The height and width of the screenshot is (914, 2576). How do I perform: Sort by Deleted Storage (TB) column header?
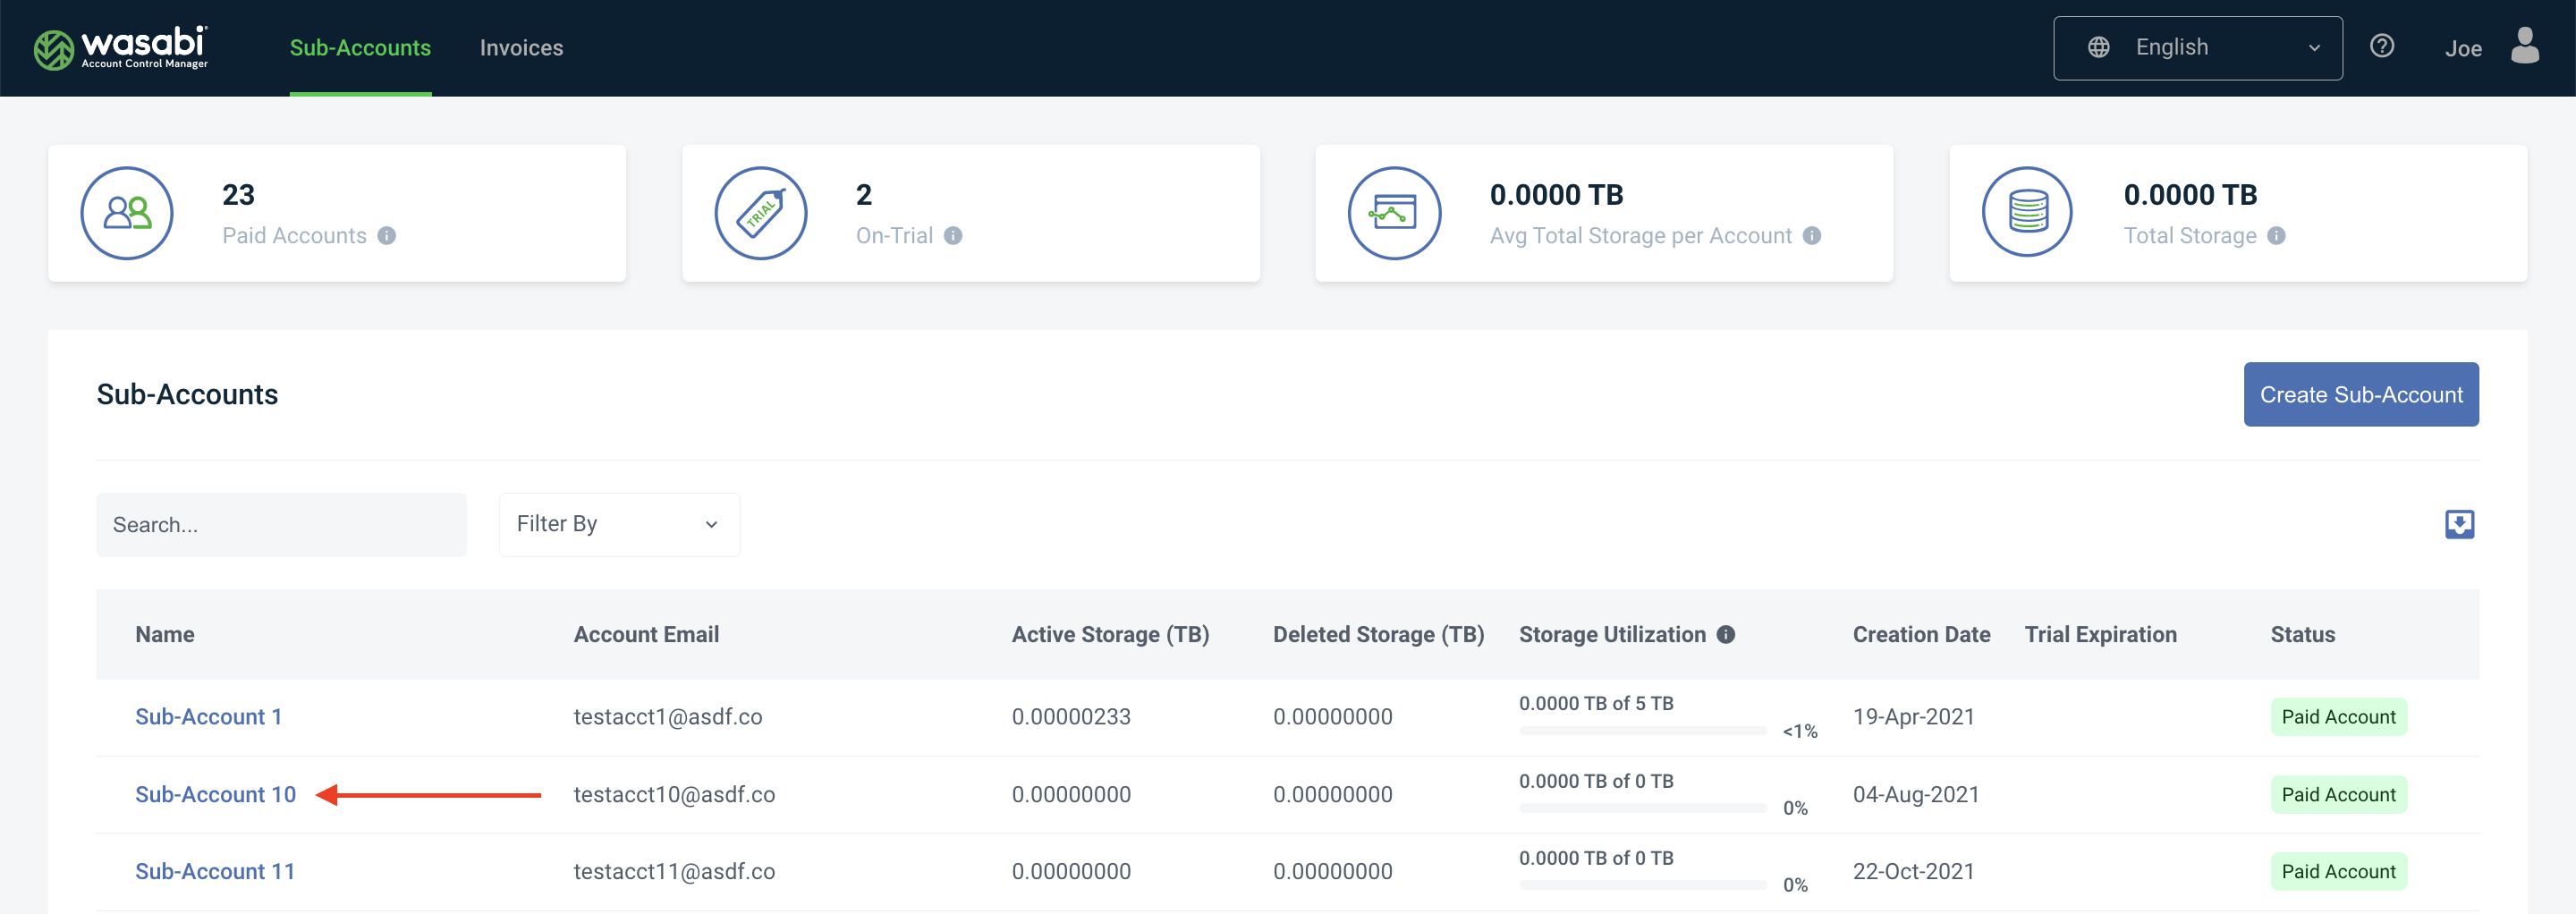[1378, 634]
